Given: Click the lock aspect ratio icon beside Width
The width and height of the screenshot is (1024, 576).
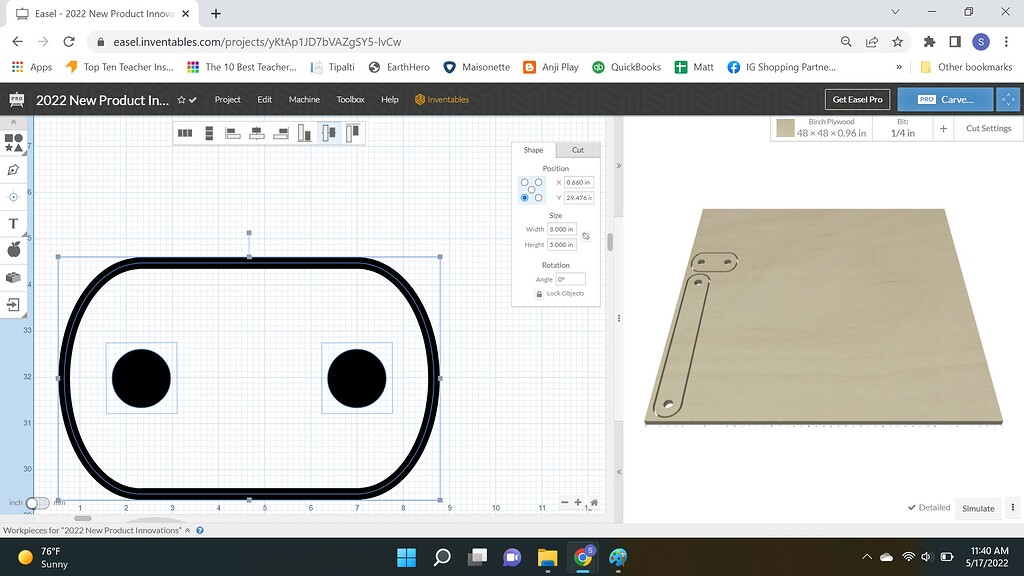Looking at the screenshot, I should coord(586,236).
